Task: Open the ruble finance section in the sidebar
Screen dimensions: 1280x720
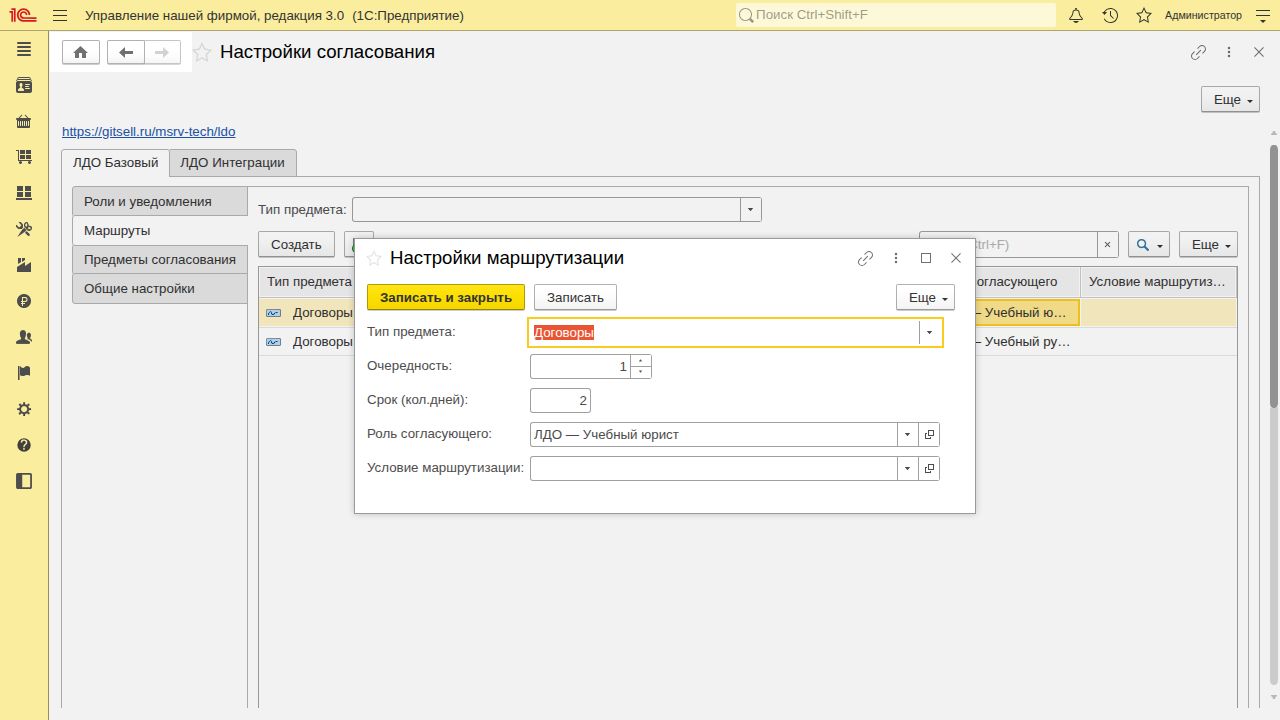Action: click(24, 301)
